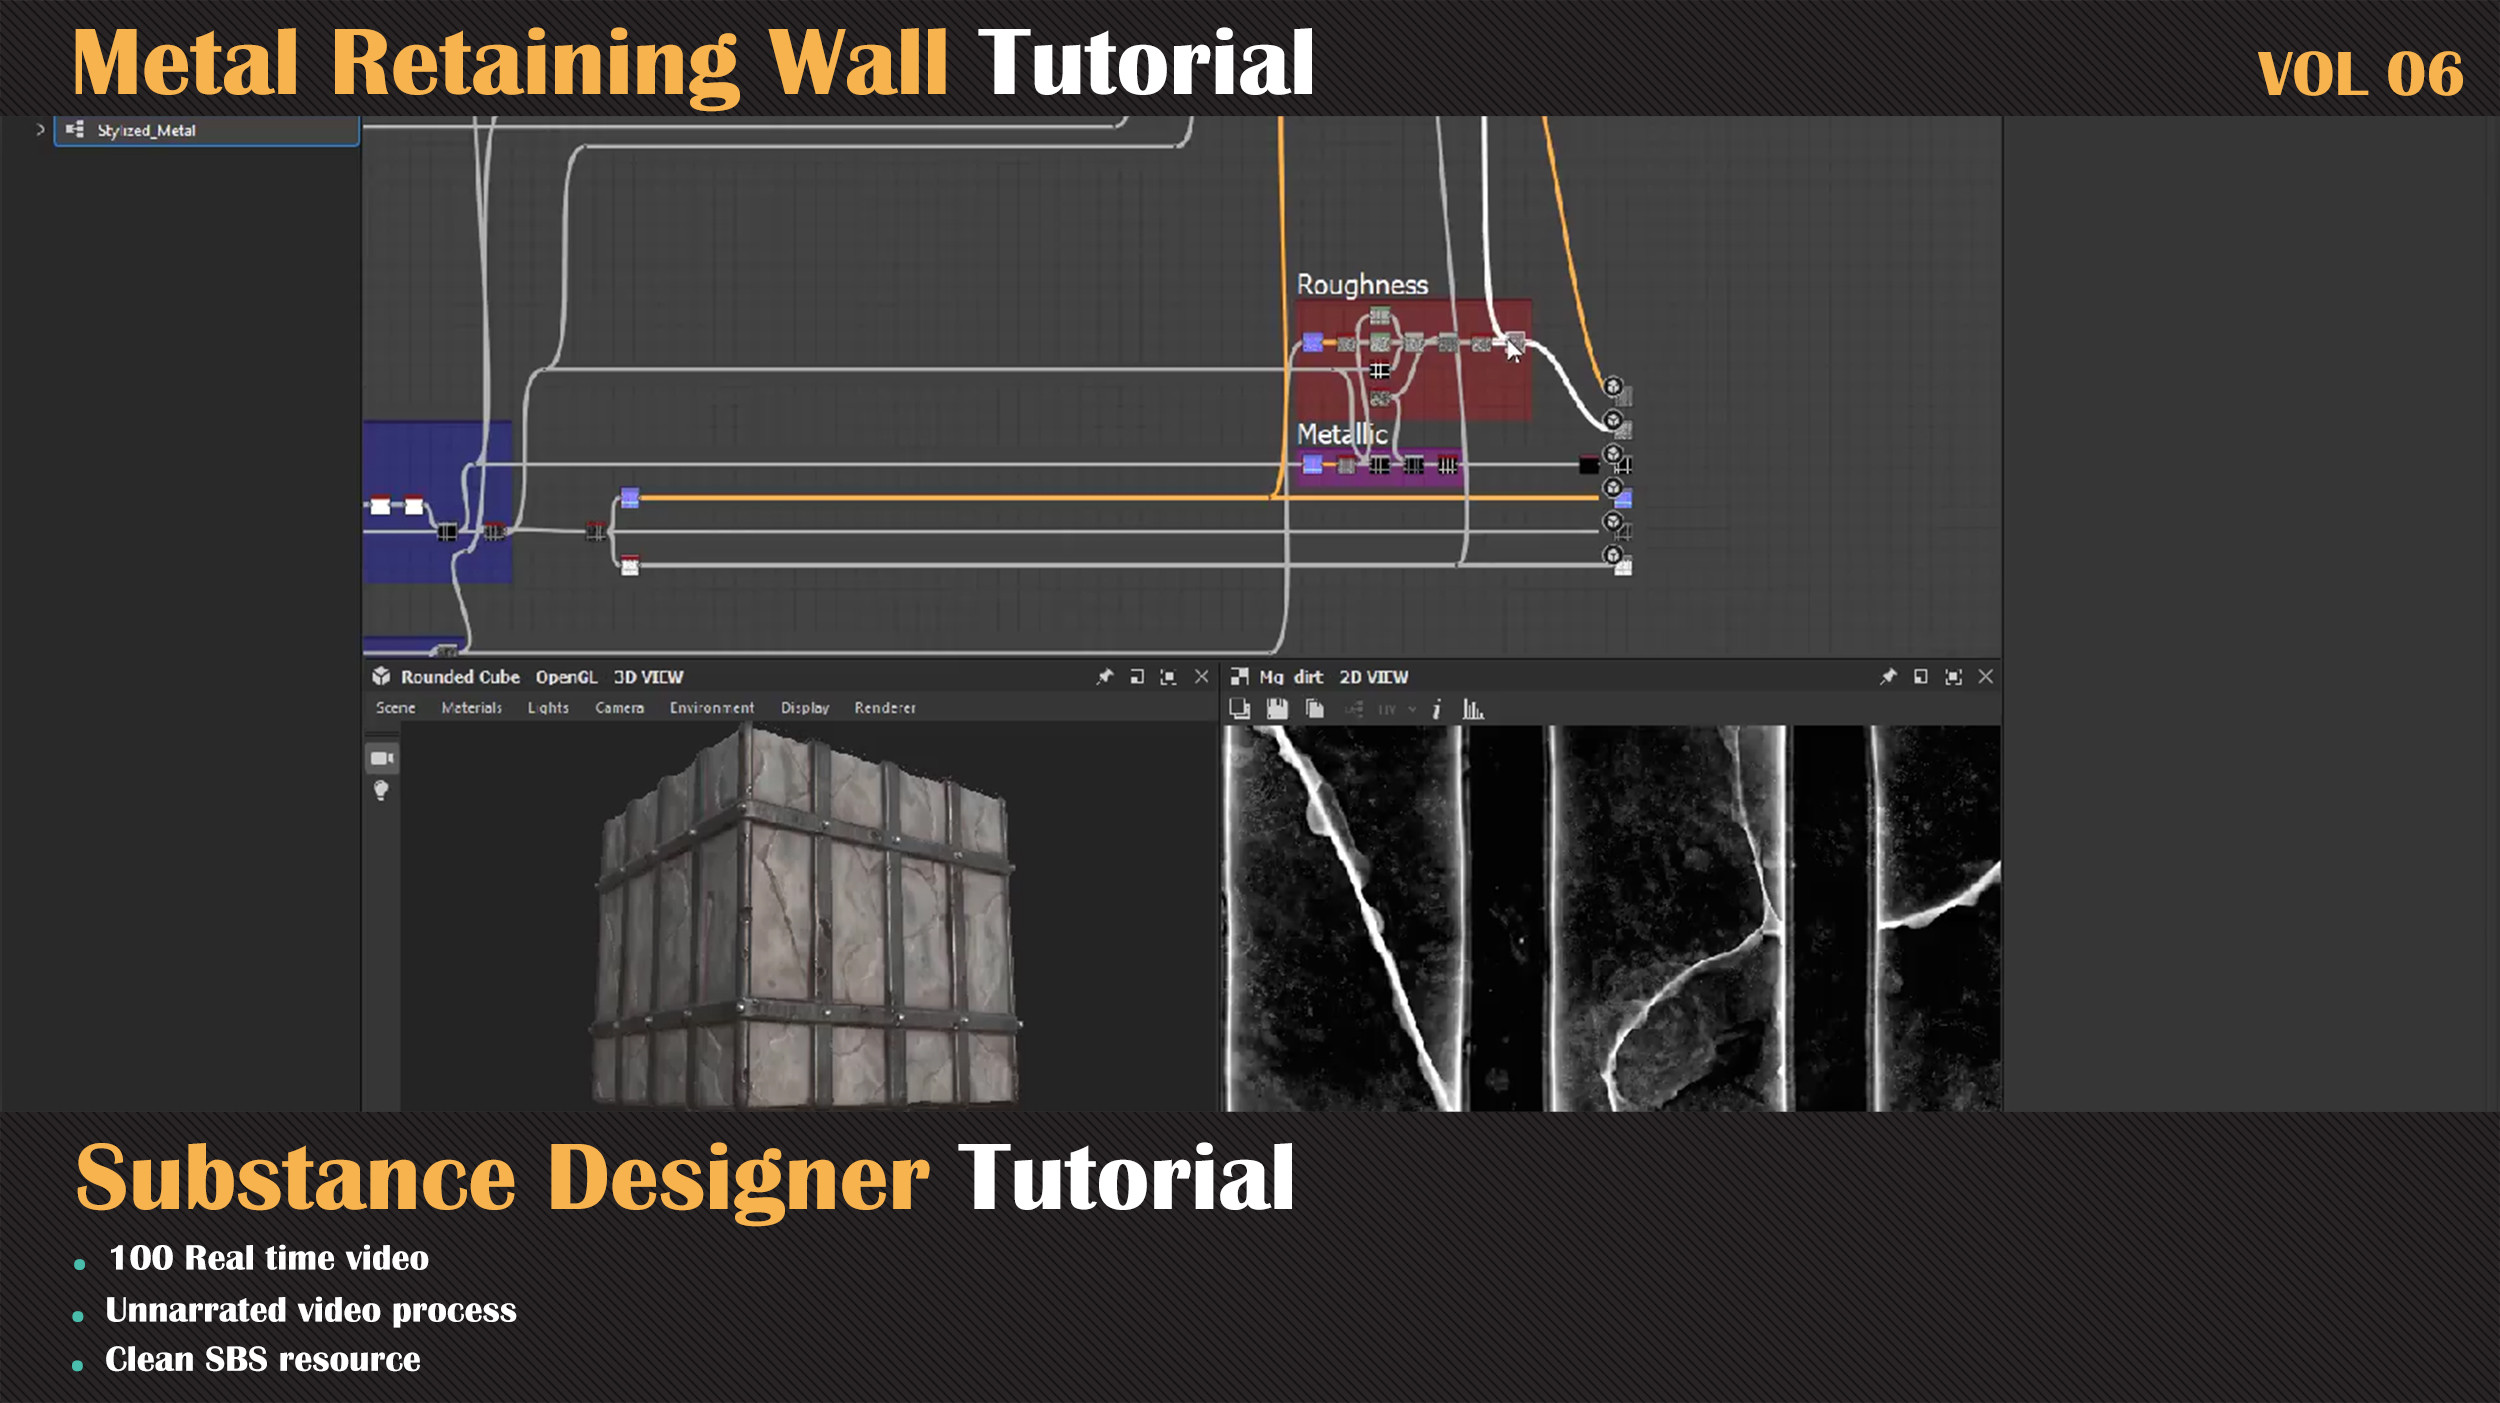Image resolution: width=2500 pixels, height=1403 pixels.
Task: Undock the 3D View panel
Action: (1136, 677)
